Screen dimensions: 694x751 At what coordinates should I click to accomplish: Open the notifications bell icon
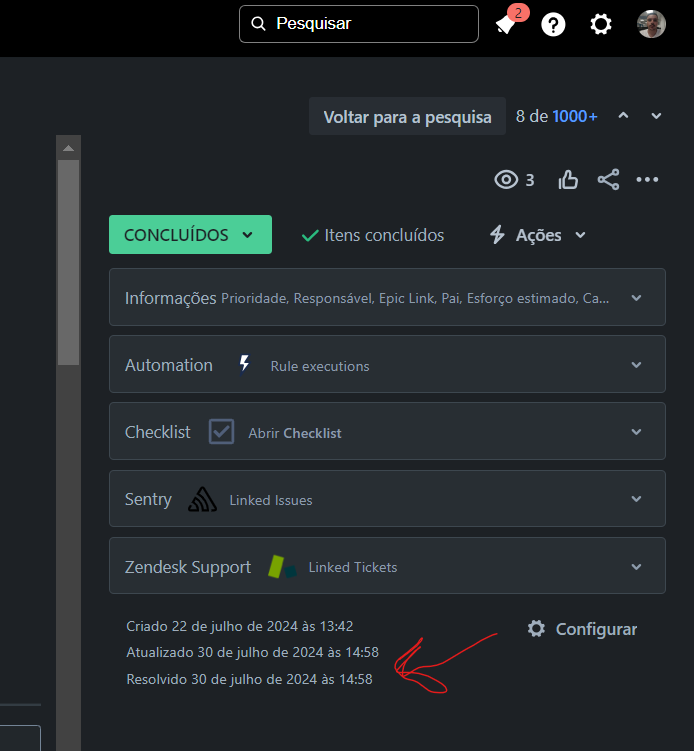pyautogui.click(x=506, y=24)
